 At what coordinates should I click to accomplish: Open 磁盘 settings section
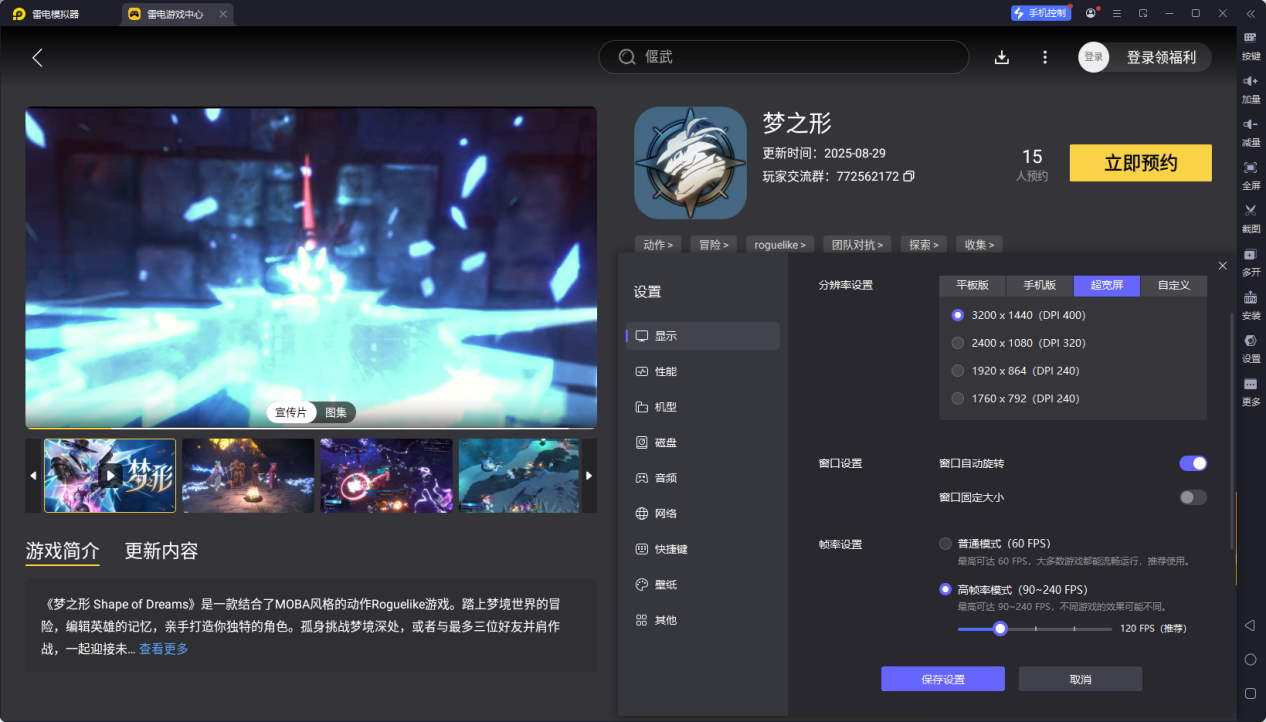click(703, 442)
